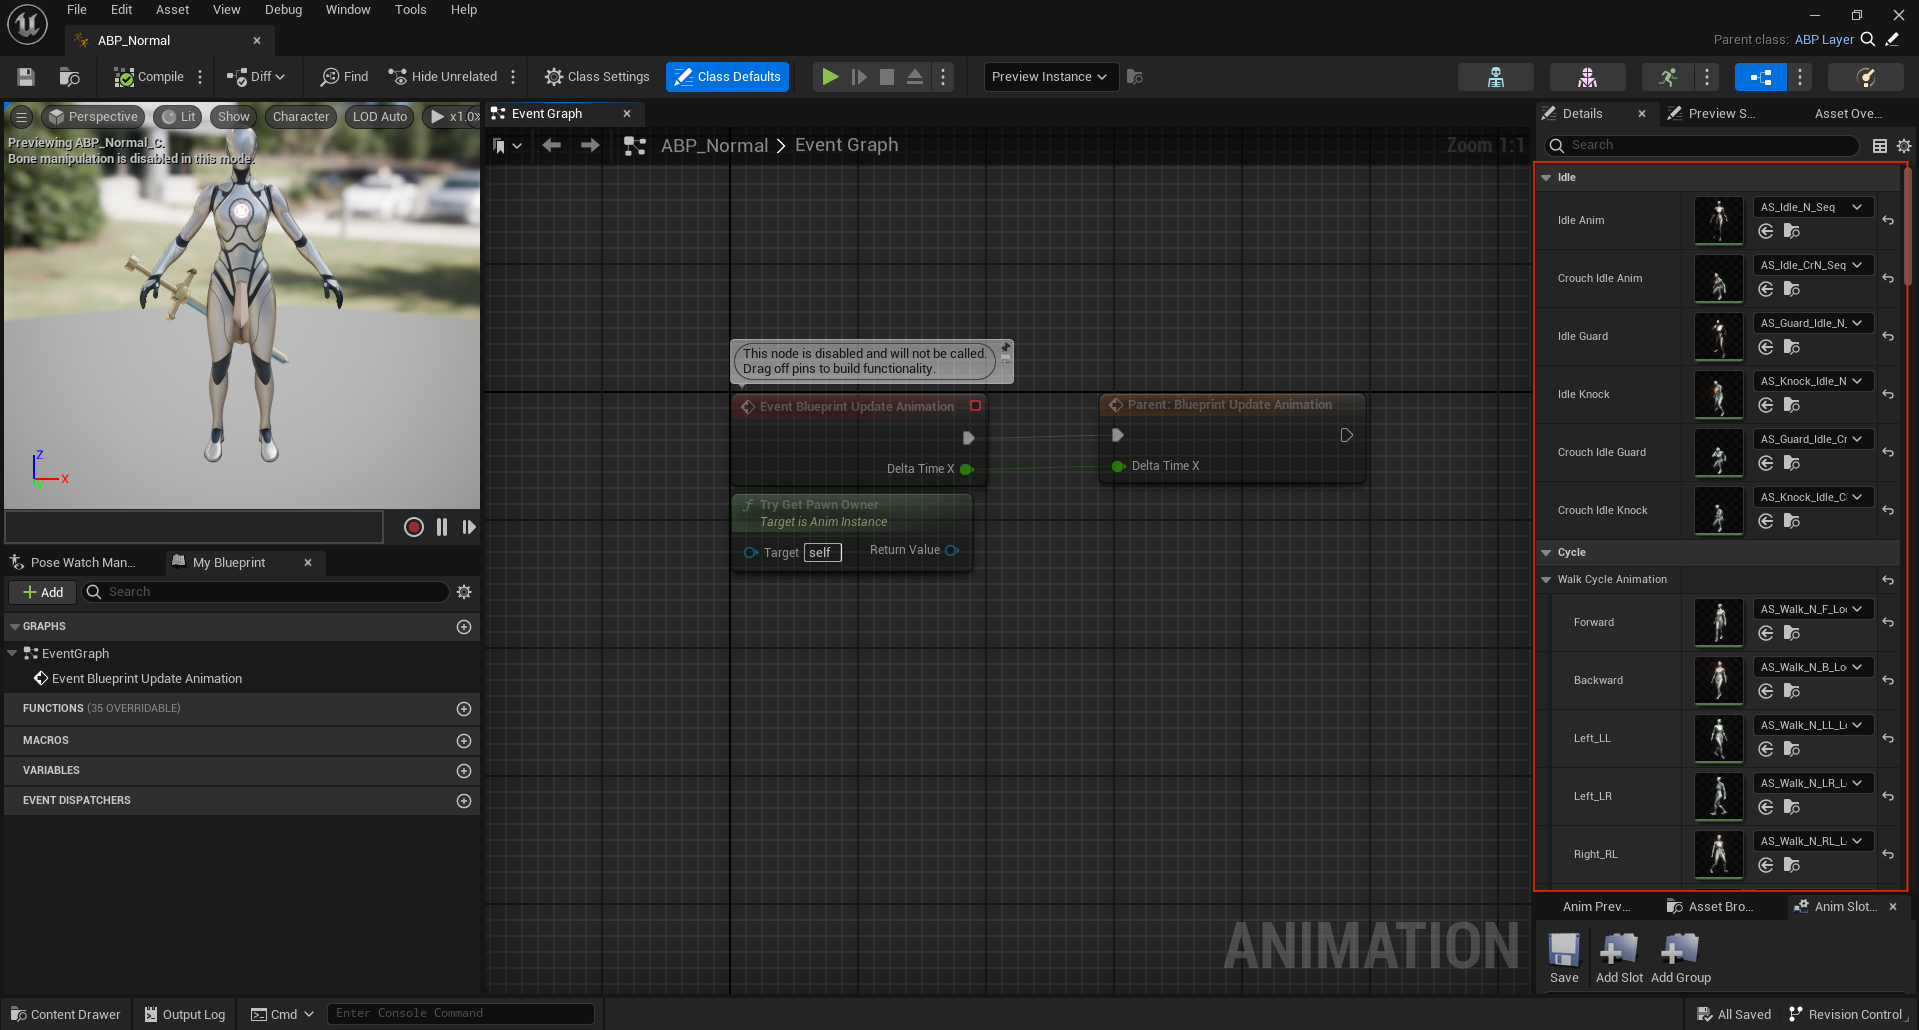The image size is (1919, 1030).
Task: Click the Find button in toolbar
Action: click(344, 77)
